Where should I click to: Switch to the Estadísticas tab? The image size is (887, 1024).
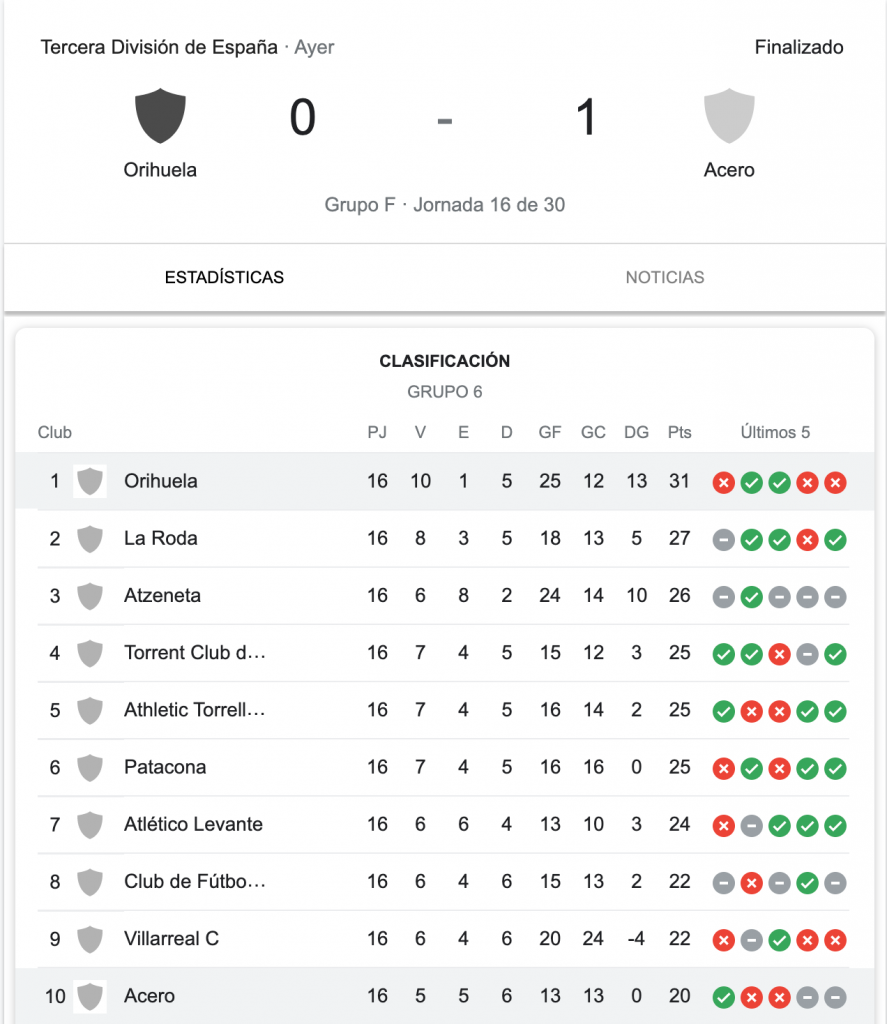coord(224,277)
